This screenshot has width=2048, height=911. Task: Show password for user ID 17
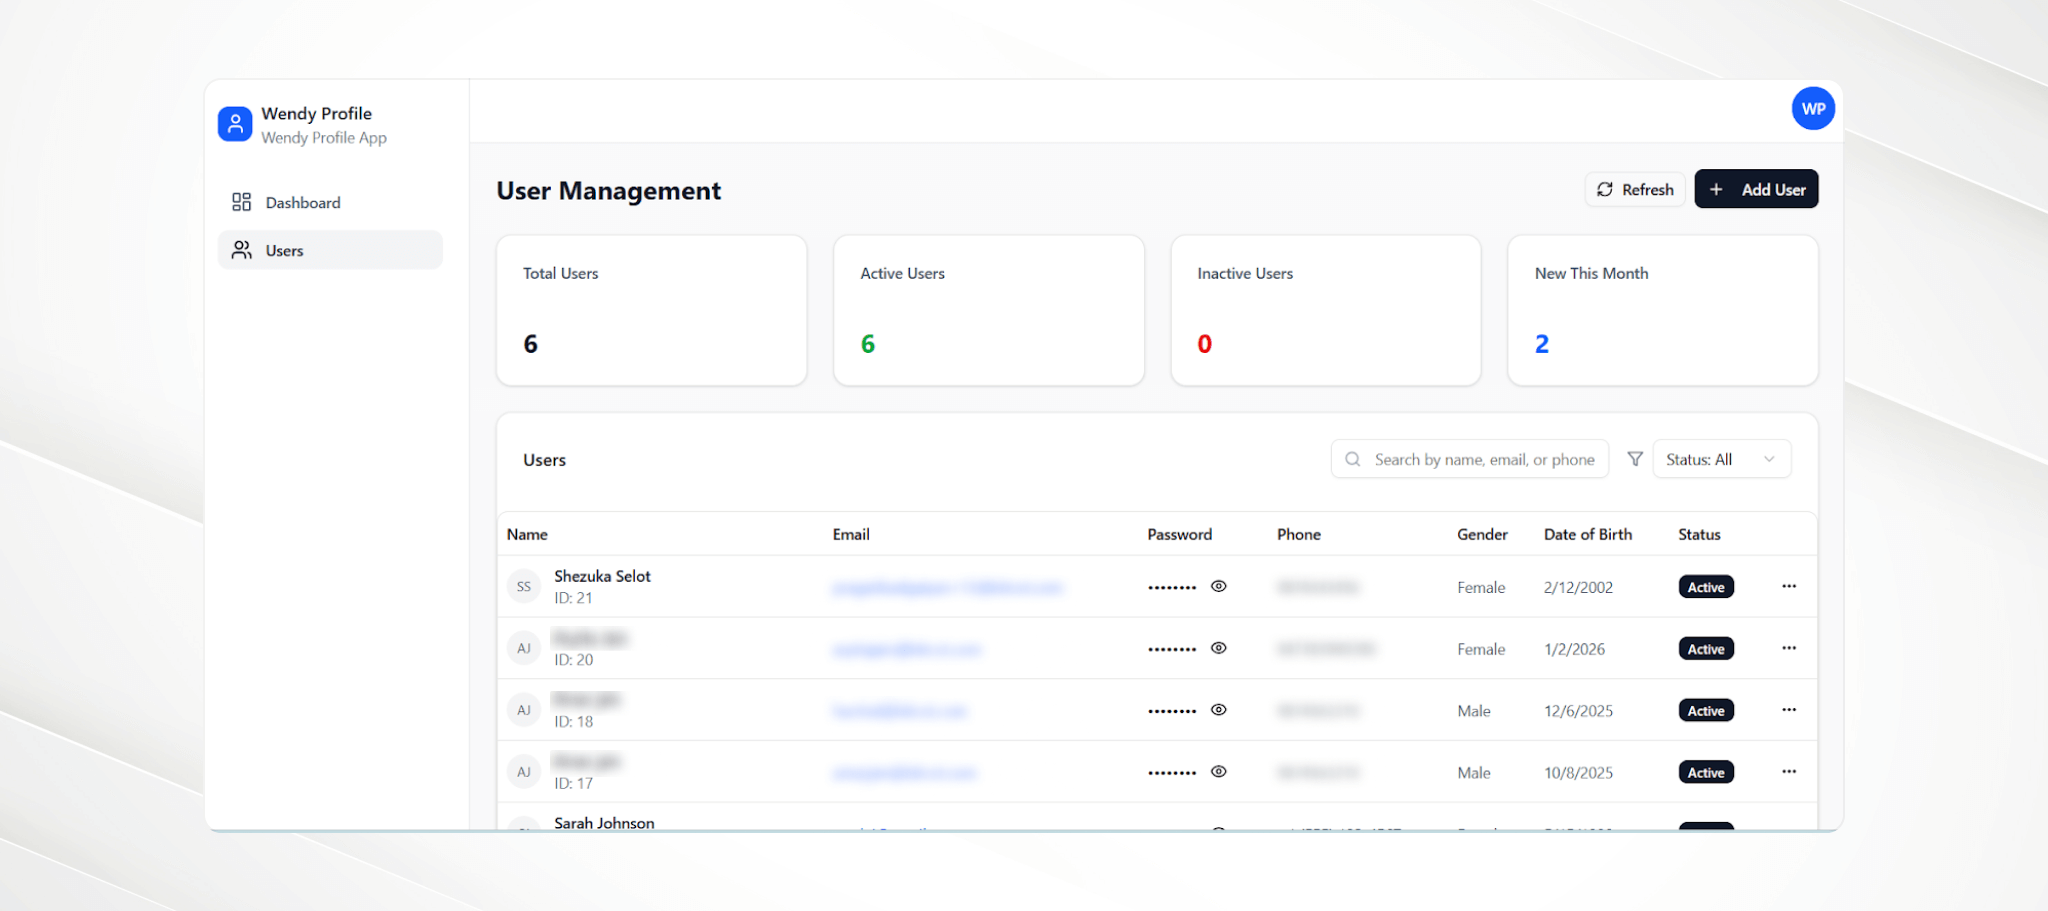tap(1218, 772)
